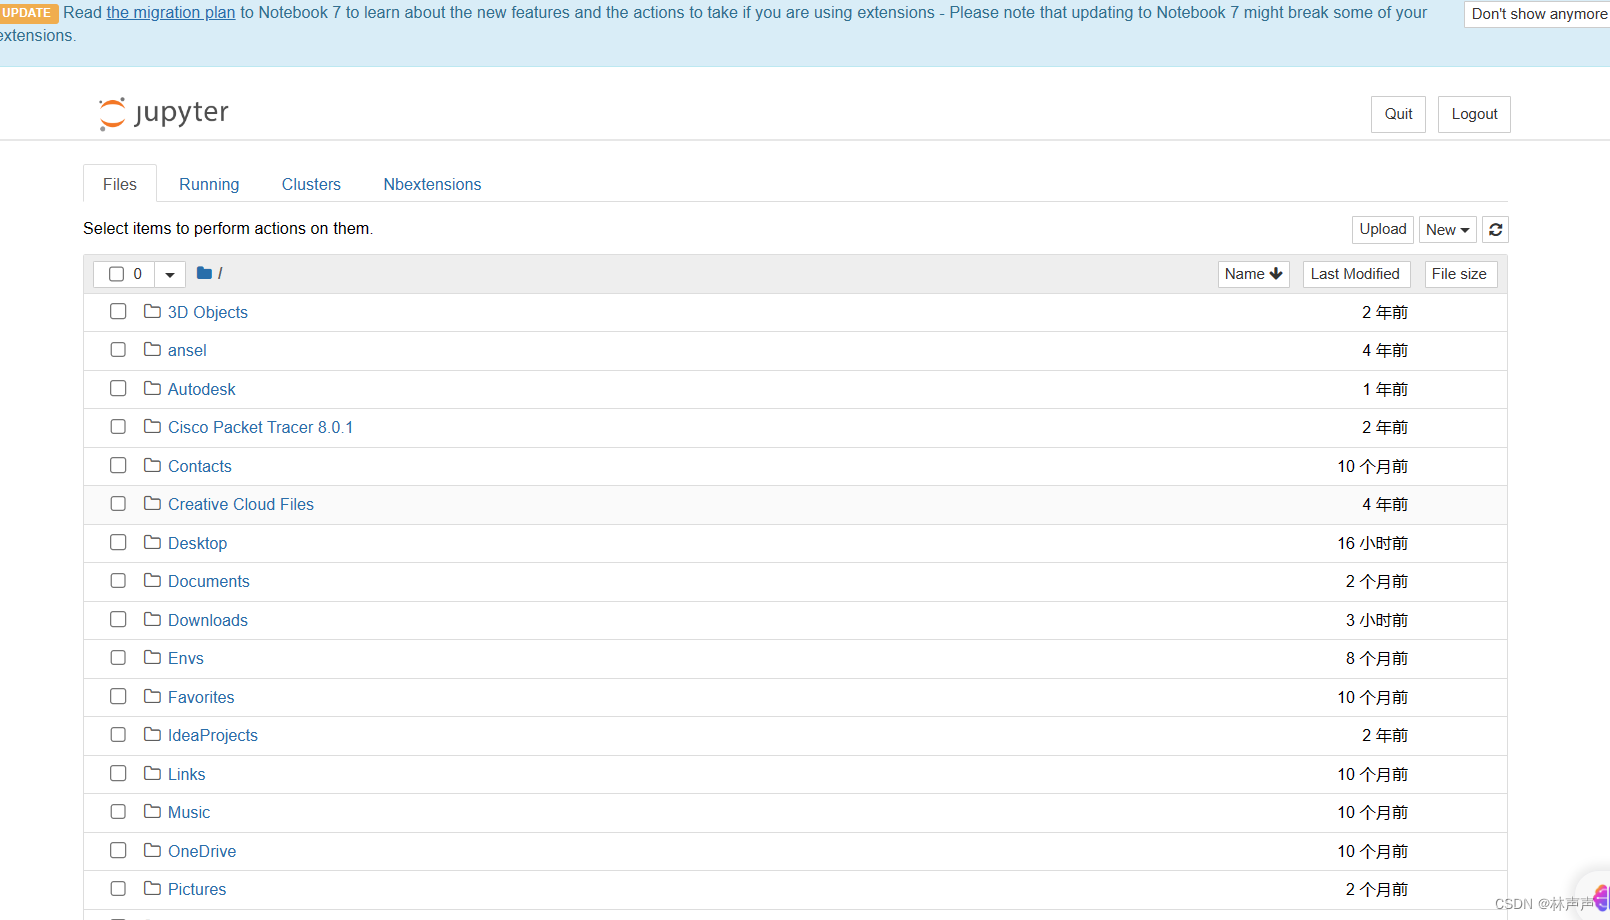Image resolution: width=1610 pixels, height=920 pixels.
Task: Click the folder icon beside Autodesk
Action: point(152,388)
